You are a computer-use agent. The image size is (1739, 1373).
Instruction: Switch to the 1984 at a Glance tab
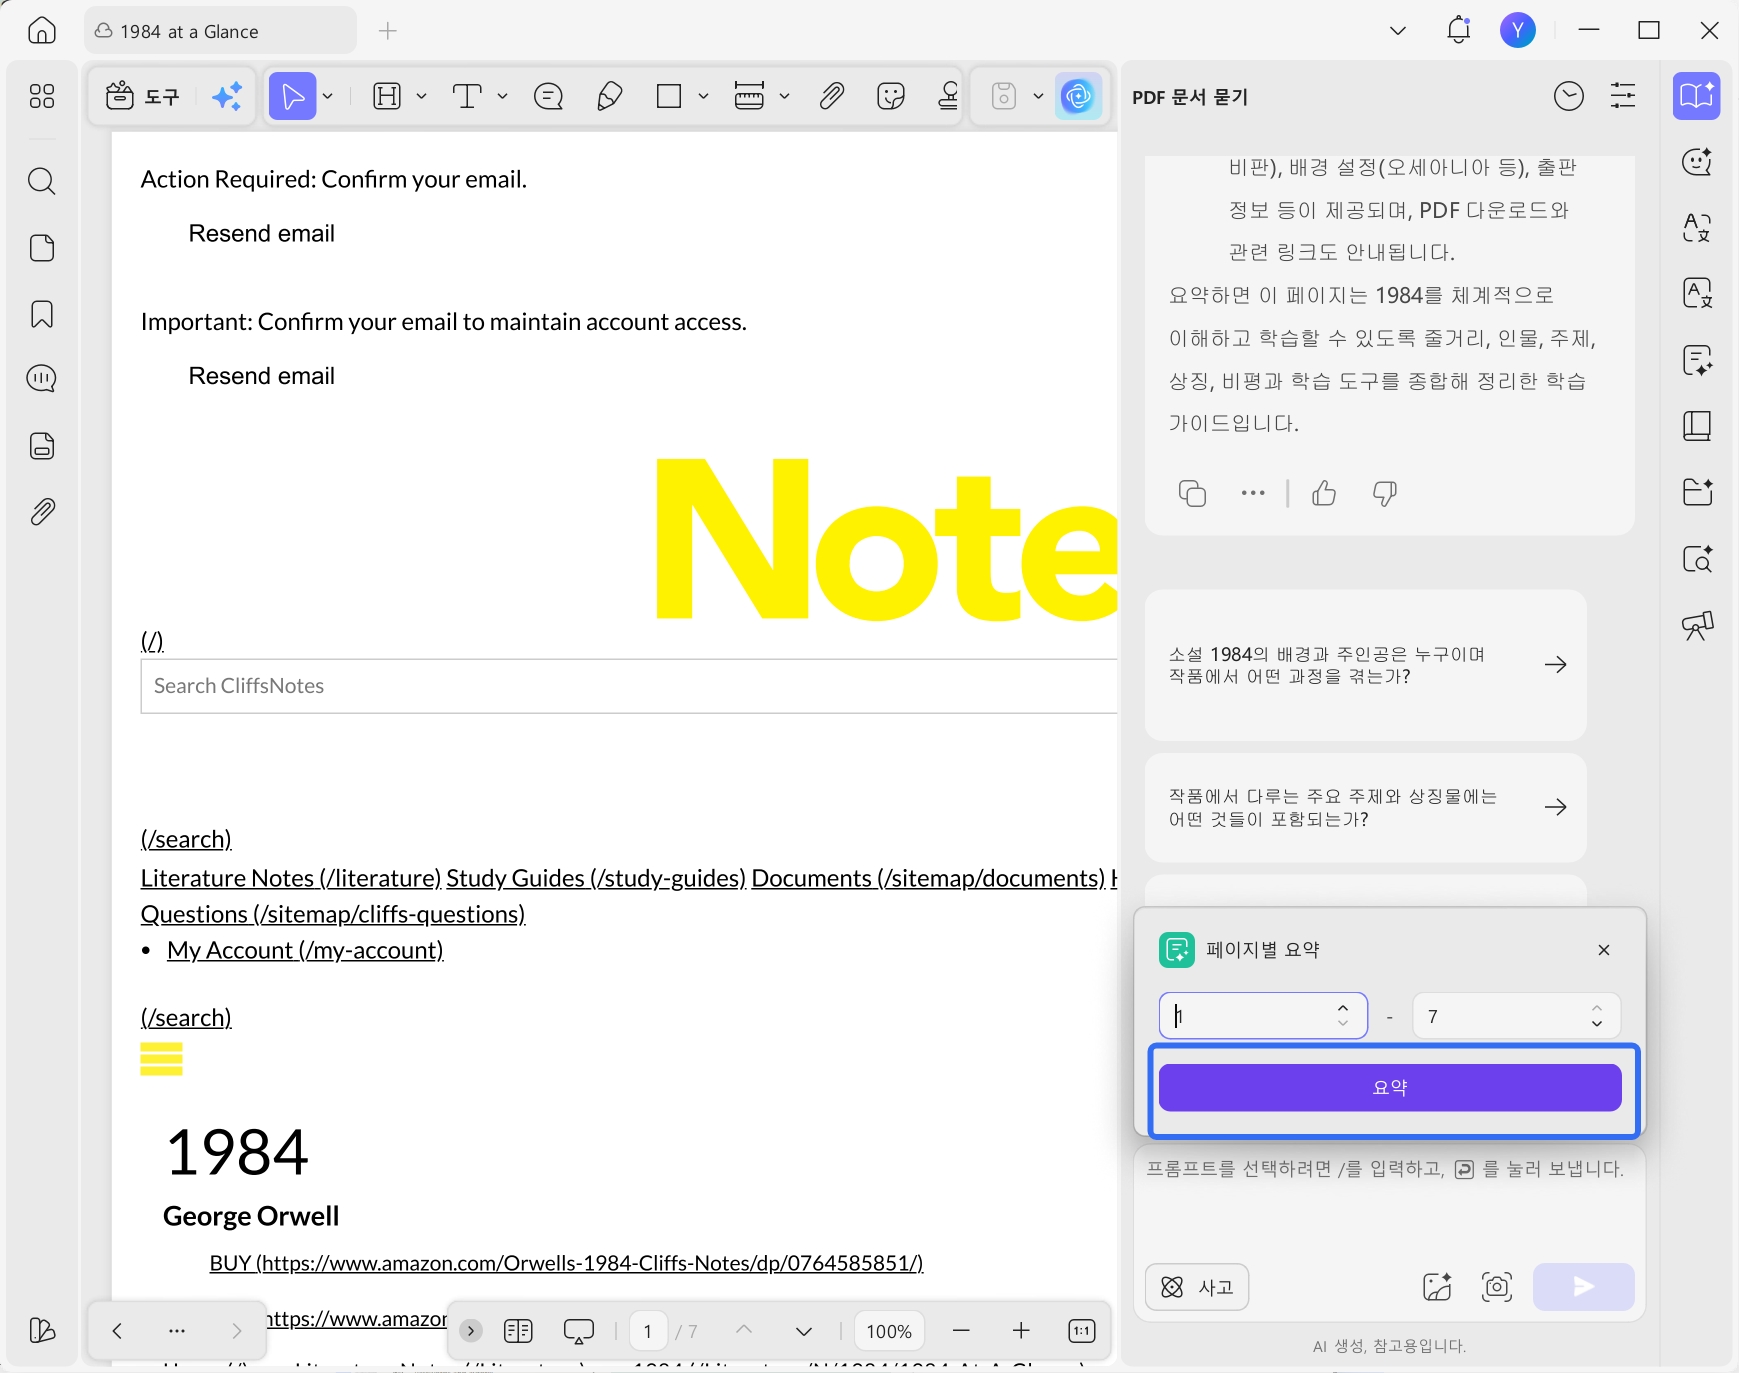click(220, 31)
